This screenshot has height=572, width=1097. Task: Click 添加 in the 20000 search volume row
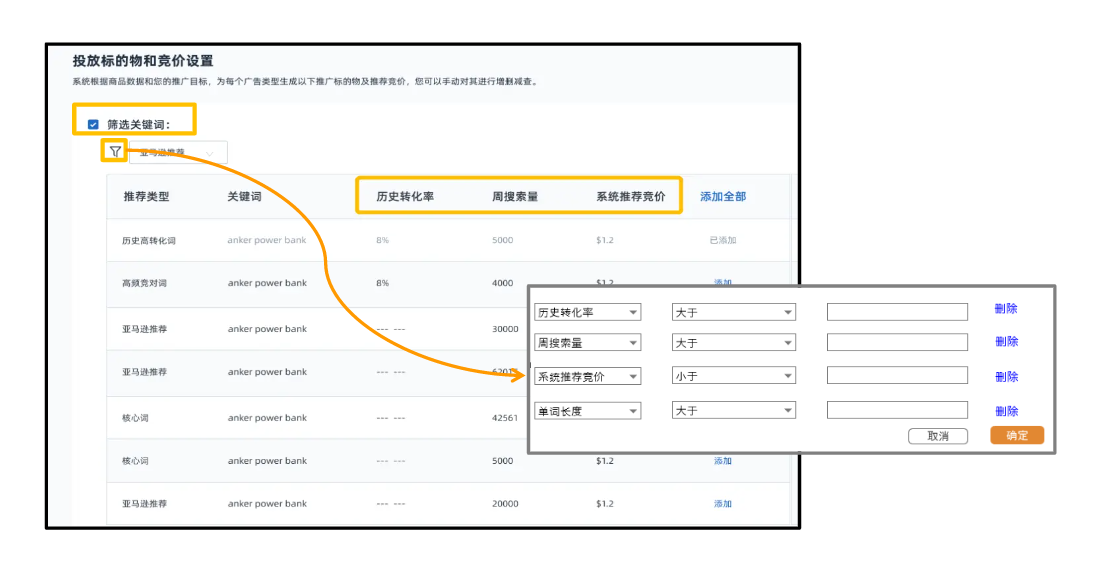[722, 504]
